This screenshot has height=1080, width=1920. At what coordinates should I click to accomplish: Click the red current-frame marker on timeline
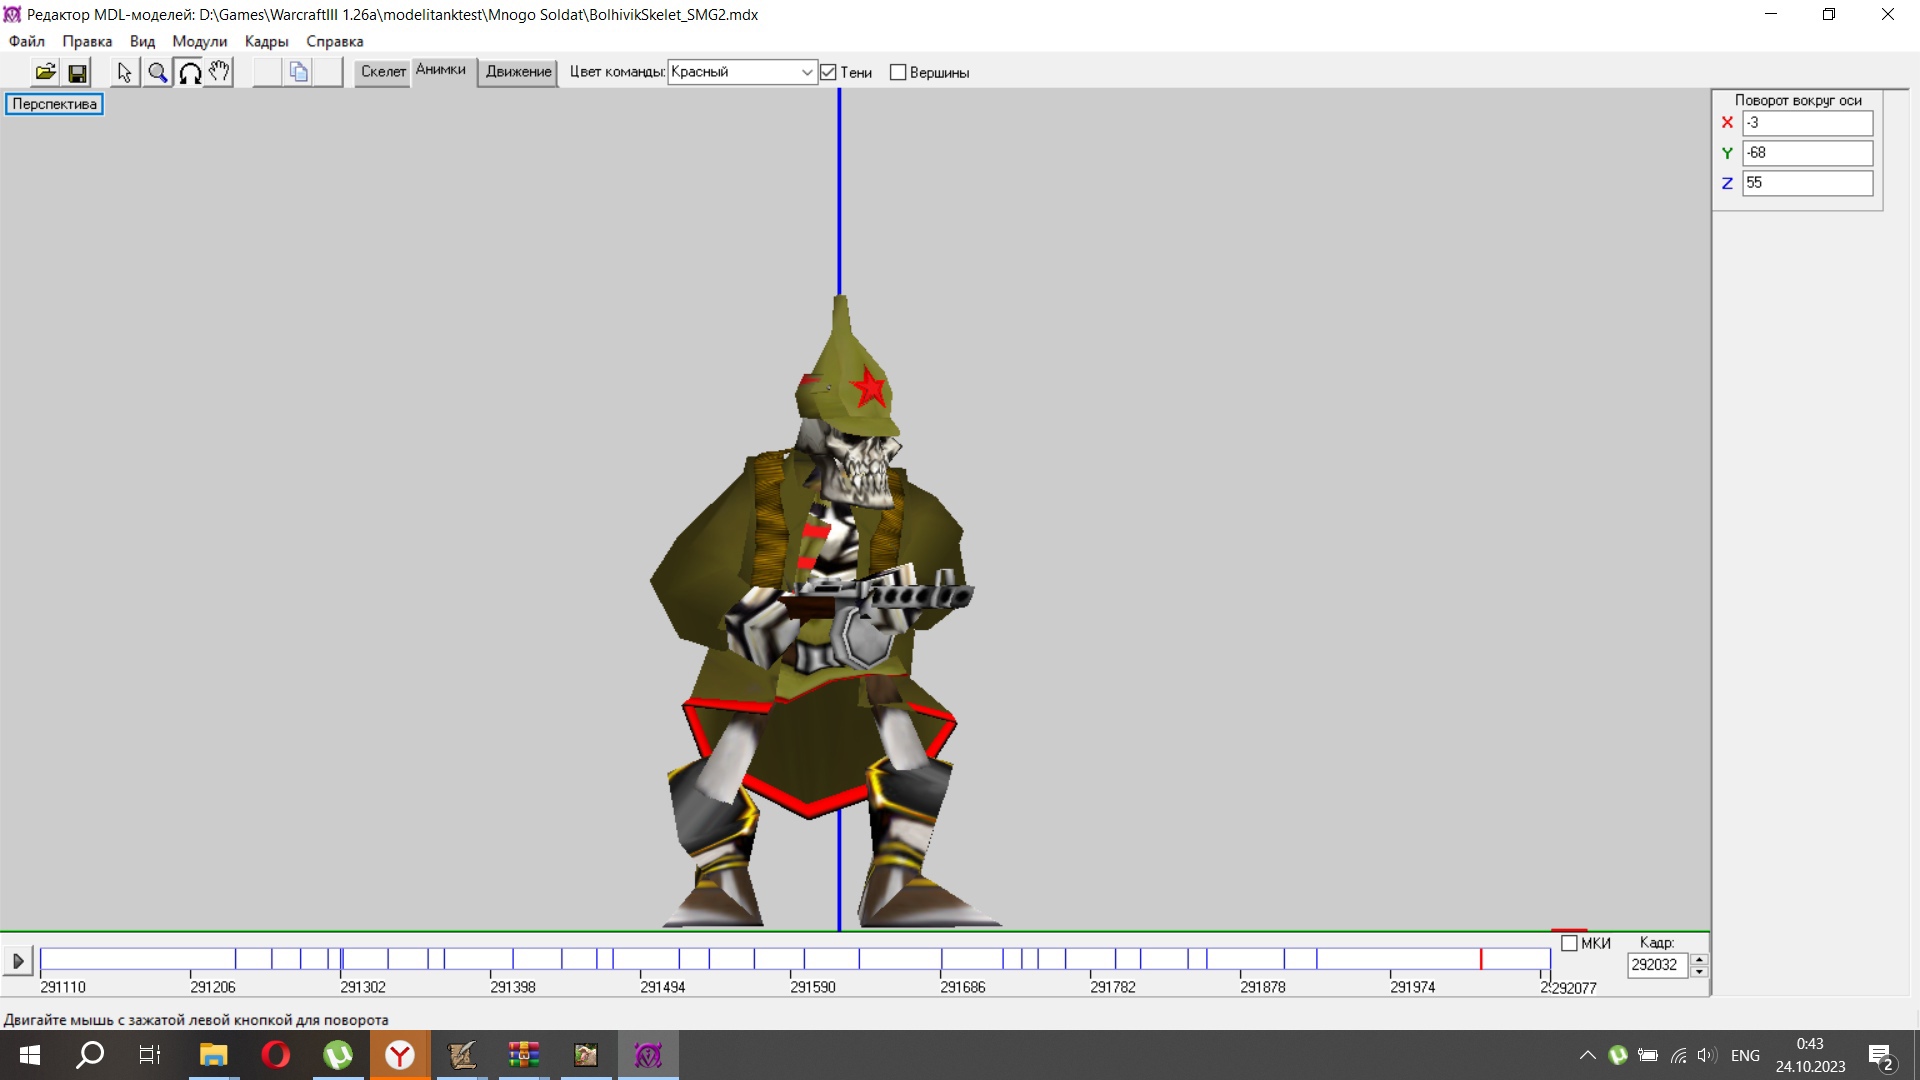1481,959
